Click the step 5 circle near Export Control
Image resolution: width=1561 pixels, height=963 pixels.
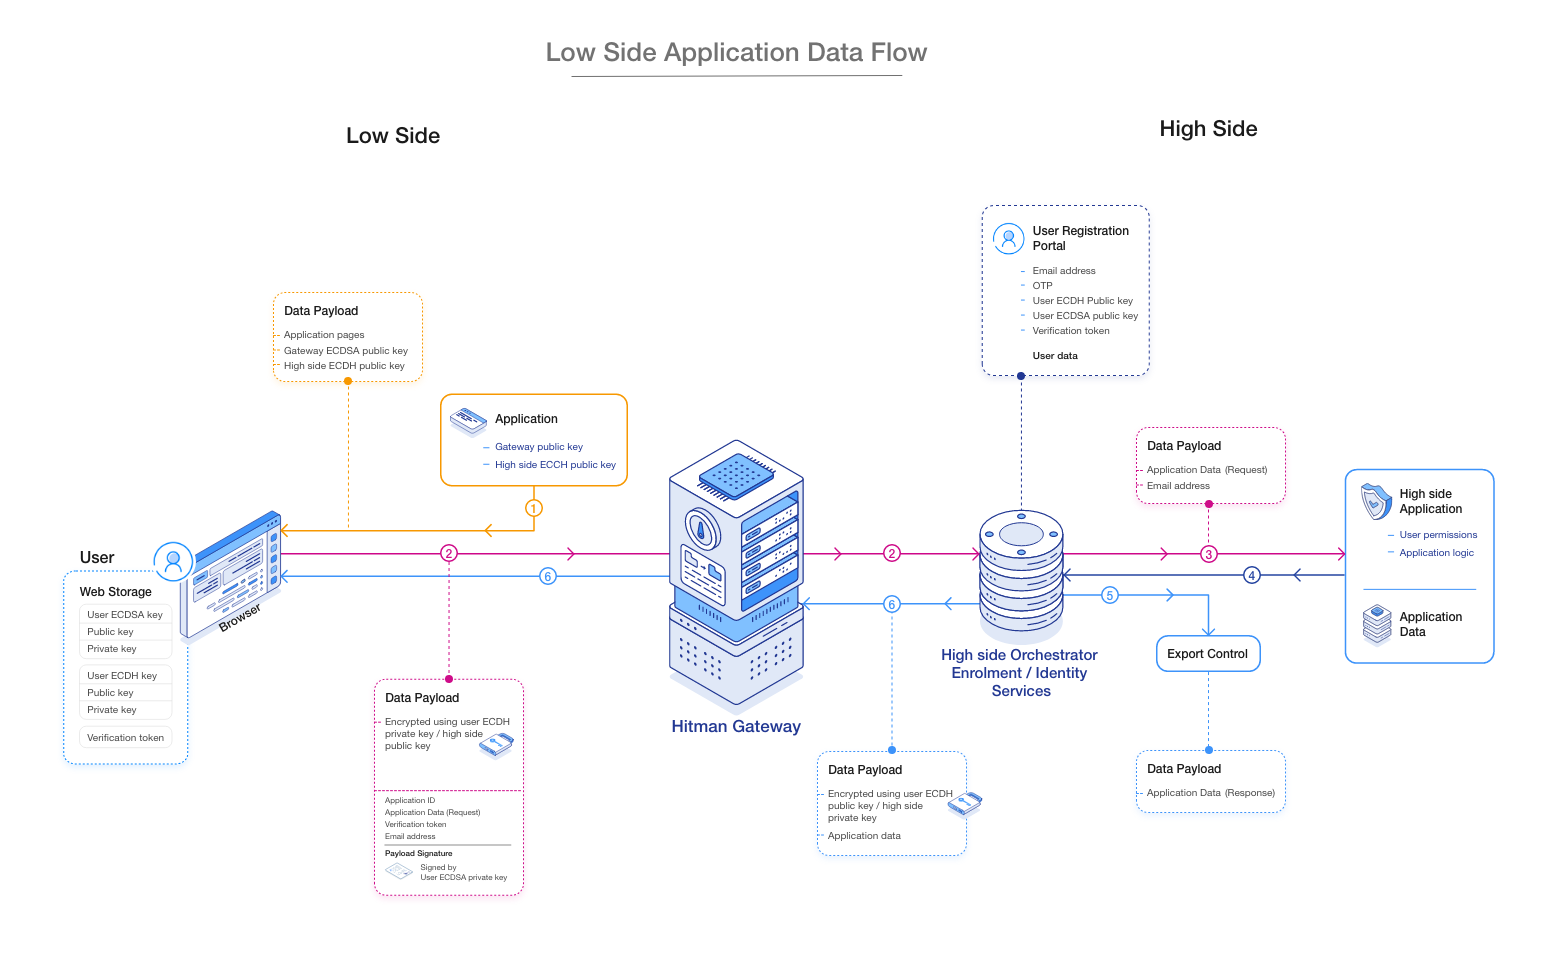(1109, 595)
